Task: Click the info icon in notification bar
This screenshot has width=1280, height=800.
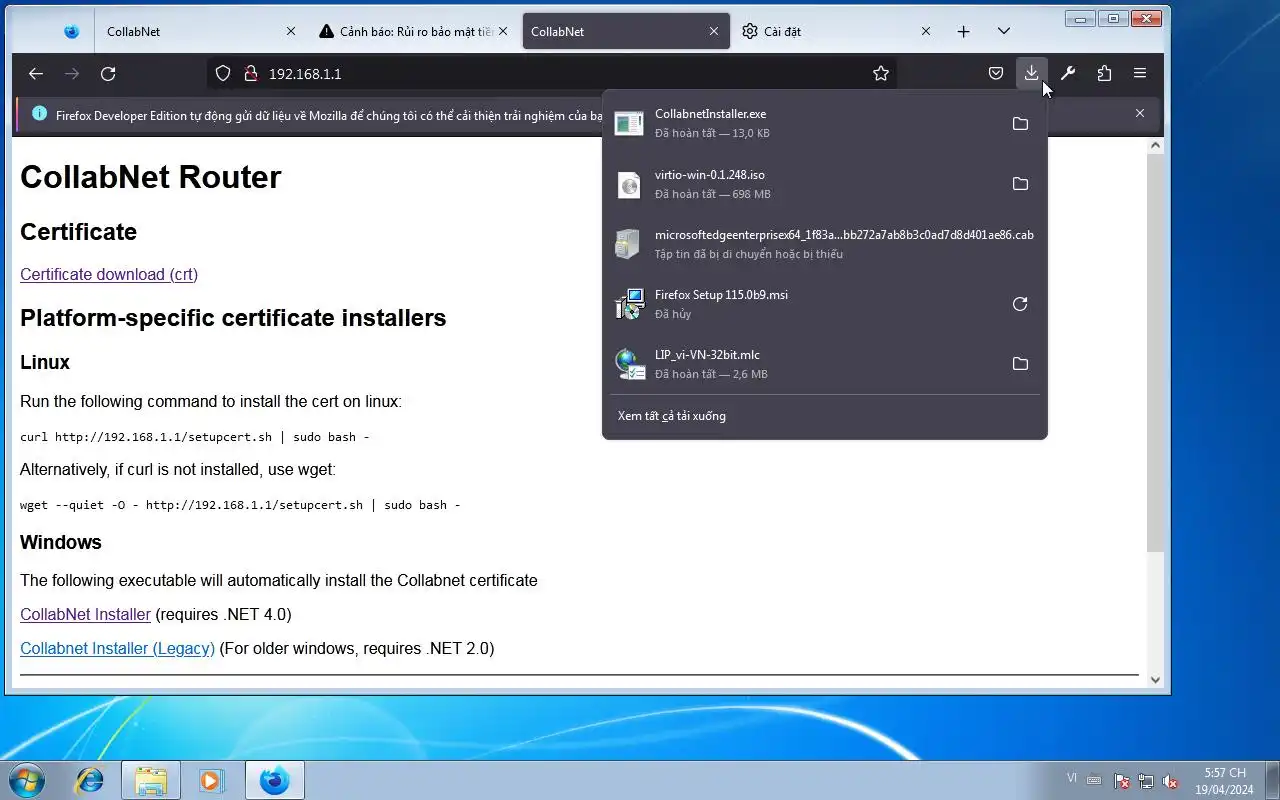Action: [x=40, y=114]
